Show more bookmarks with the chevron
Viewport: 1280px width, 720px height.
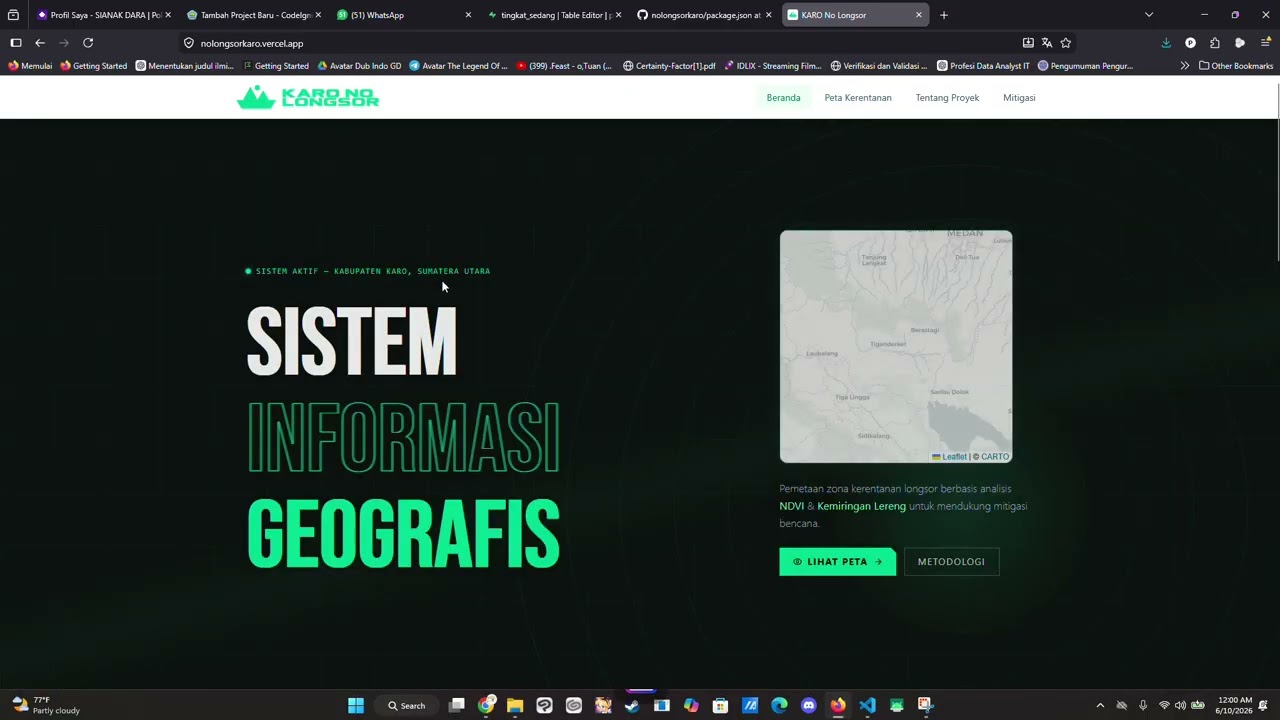(1185, 66)
